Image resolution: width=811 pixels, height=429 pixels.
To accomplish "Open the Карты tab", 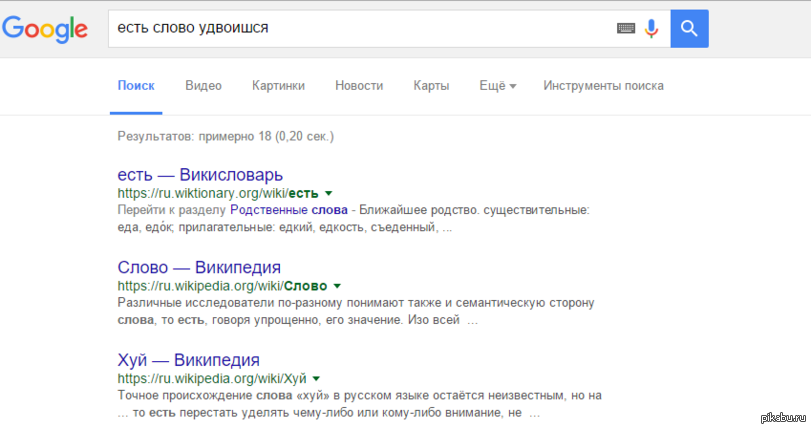I will pyautogui.click(x=431, y=86).
